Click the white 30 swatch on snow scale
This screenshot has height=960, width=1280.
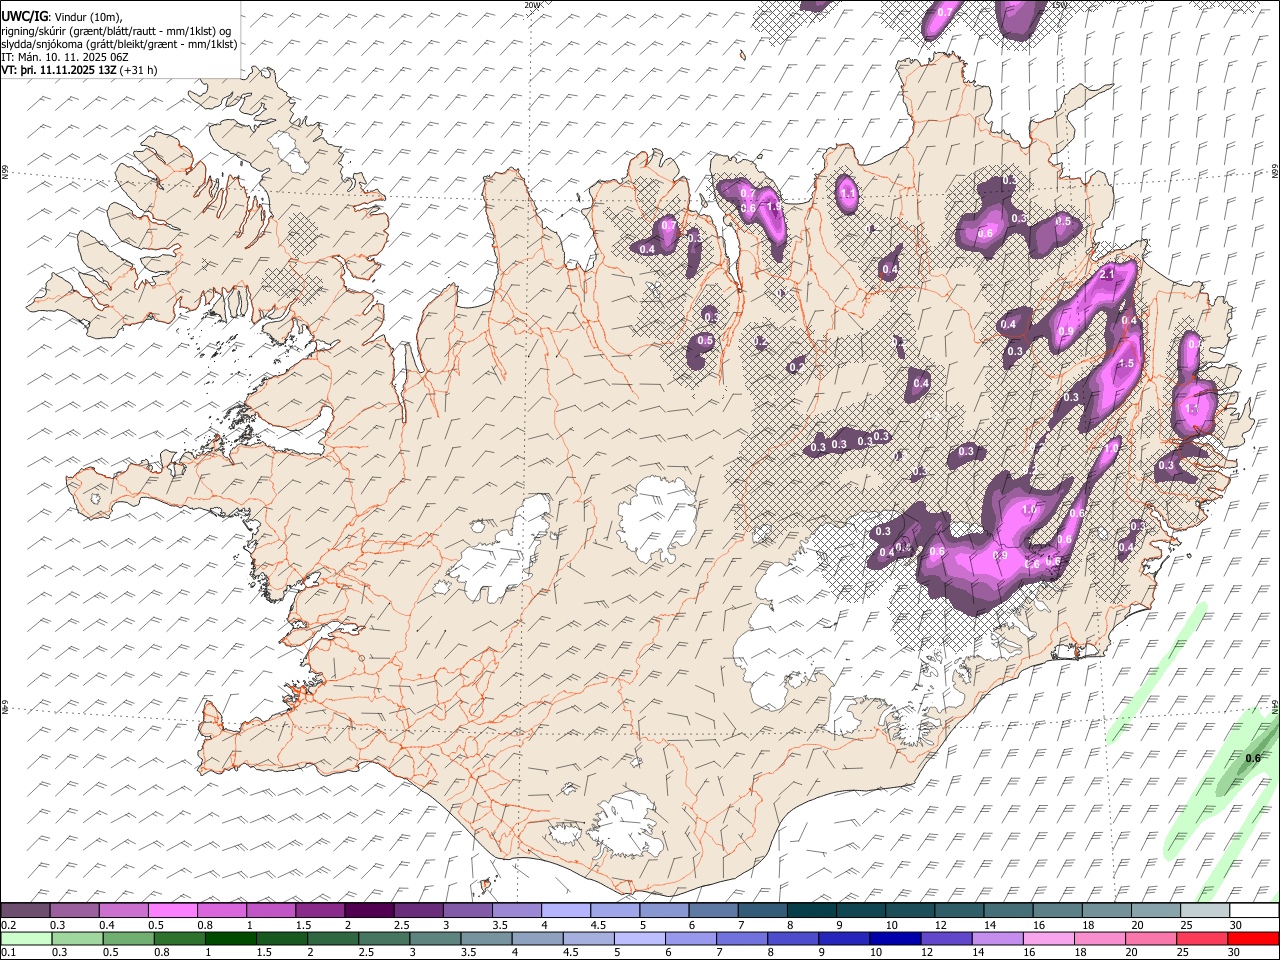coord(1254,910)
